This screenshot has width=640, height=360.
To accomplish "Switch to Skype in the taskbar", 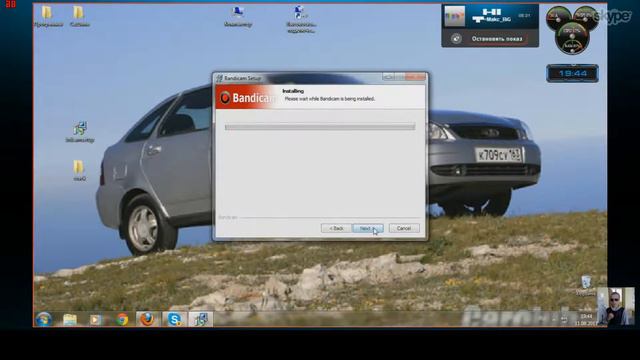I will tap(174, 319).
